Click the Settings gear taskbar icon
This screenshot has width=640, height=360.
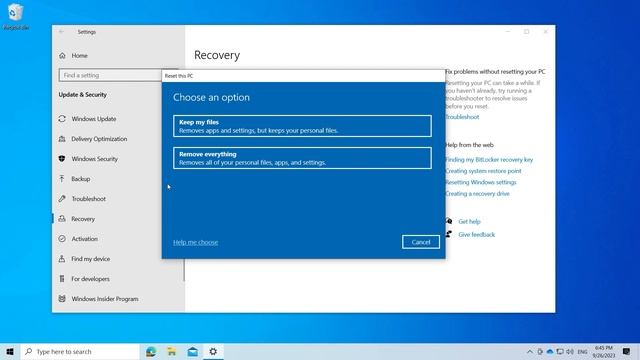213,351
